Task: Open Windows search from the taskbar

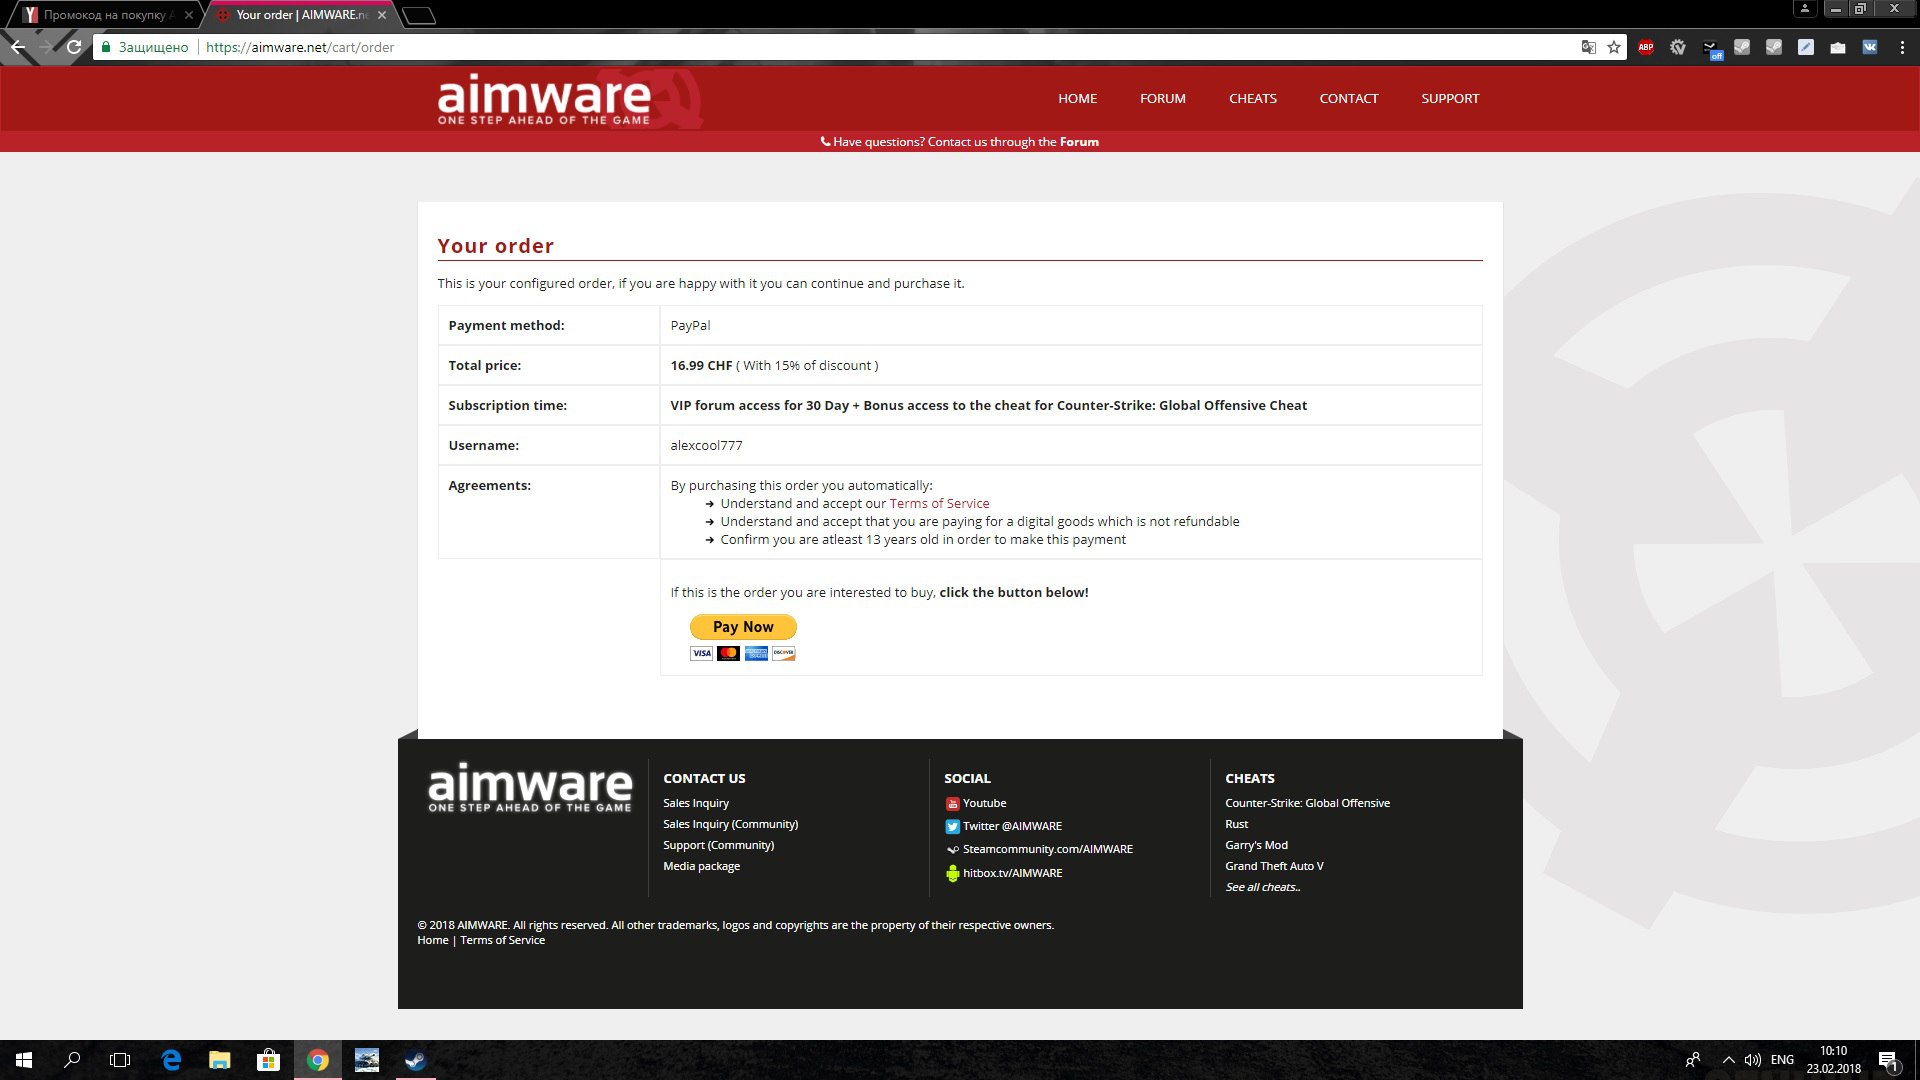Action: tap(72, 1060)
